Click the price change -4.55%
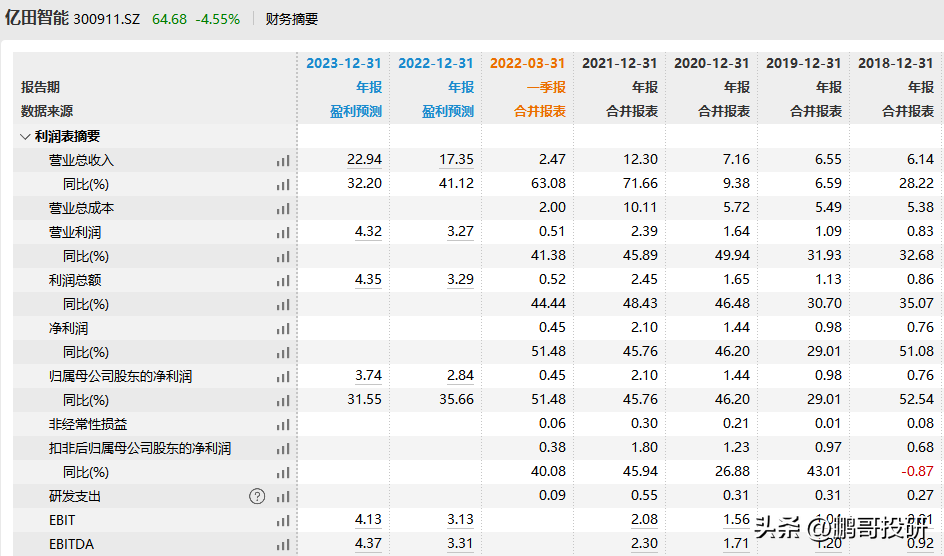This screenshot has width=944, height=556. pyautogui.click(x=218, y=19)
